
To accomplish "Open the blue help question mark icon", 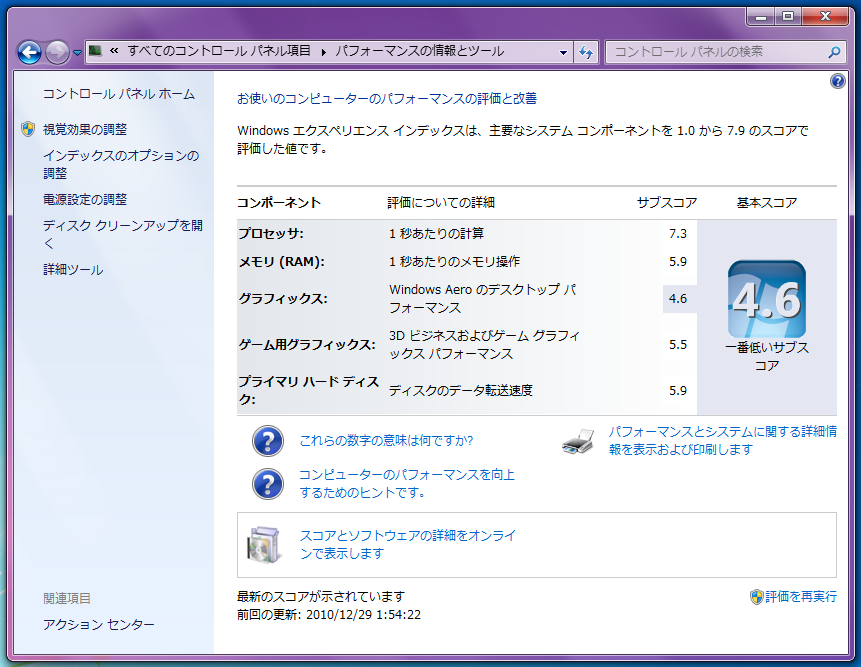I will click(837, 81).
